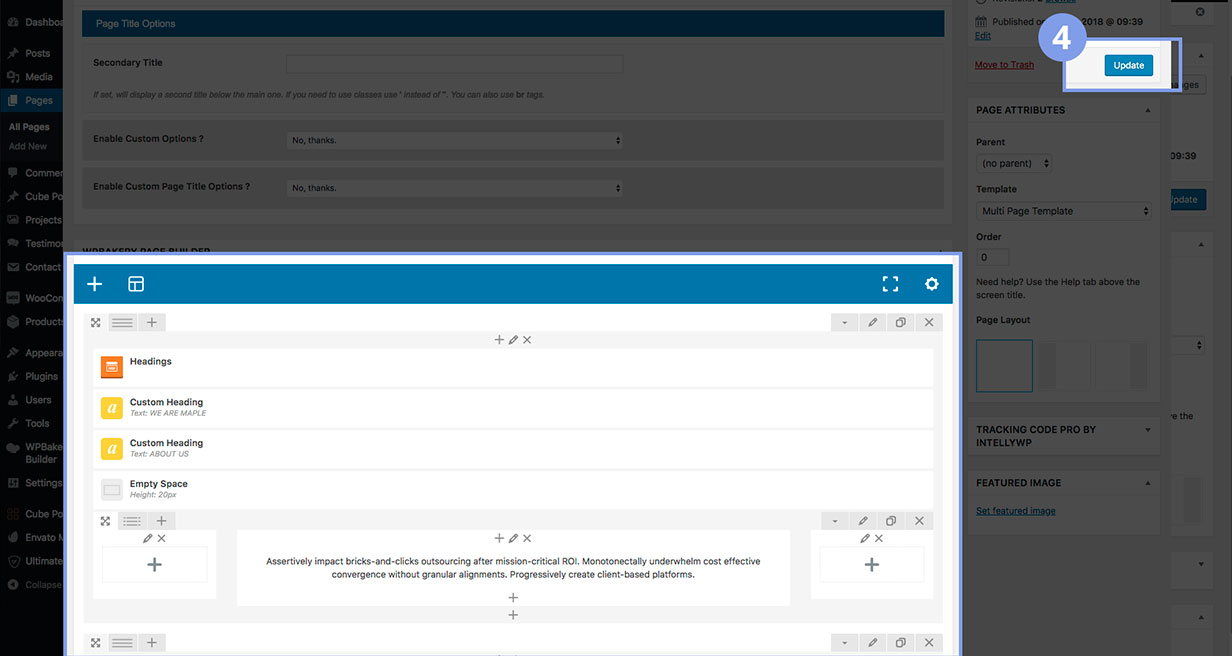The height and width of the screenshot is (656, 1232).
Task: Open Media in the WordPress sidebar
Action: (38, 77)
